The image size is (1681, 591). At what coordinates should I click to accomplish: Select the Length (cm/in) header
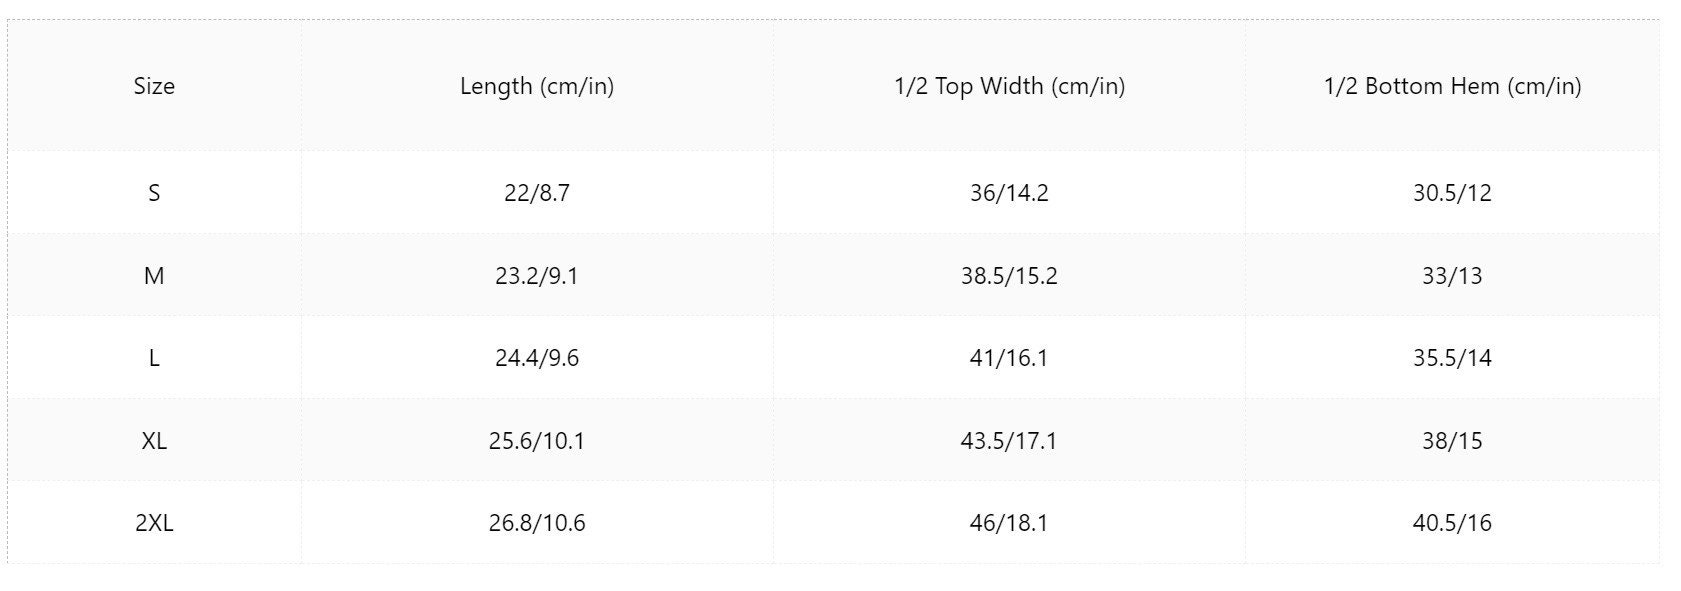537,86
